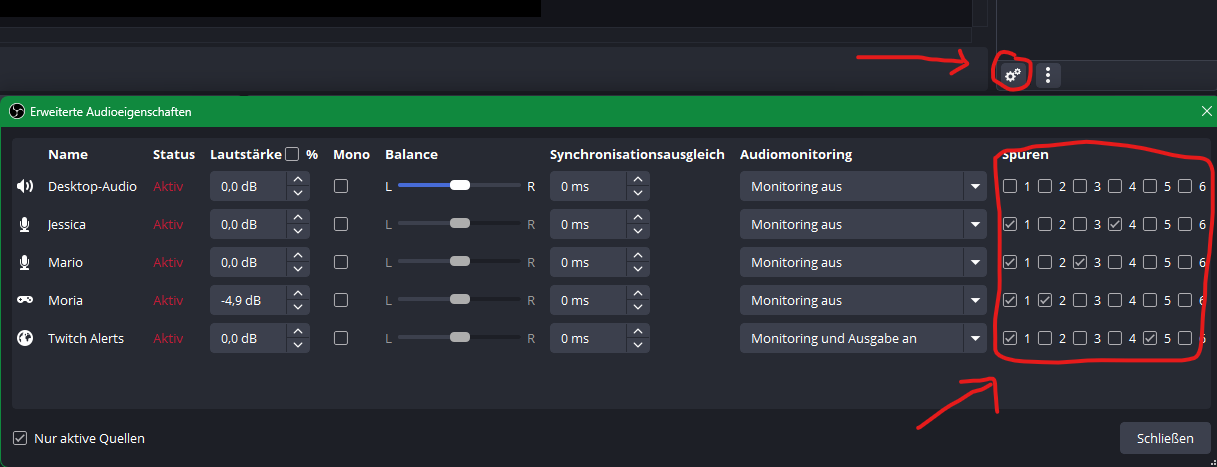Image resolution: width=1217 pixels, height=467 pixels.
Task: Enable Mono for Desktop-Audio
Action: [341, 186]
